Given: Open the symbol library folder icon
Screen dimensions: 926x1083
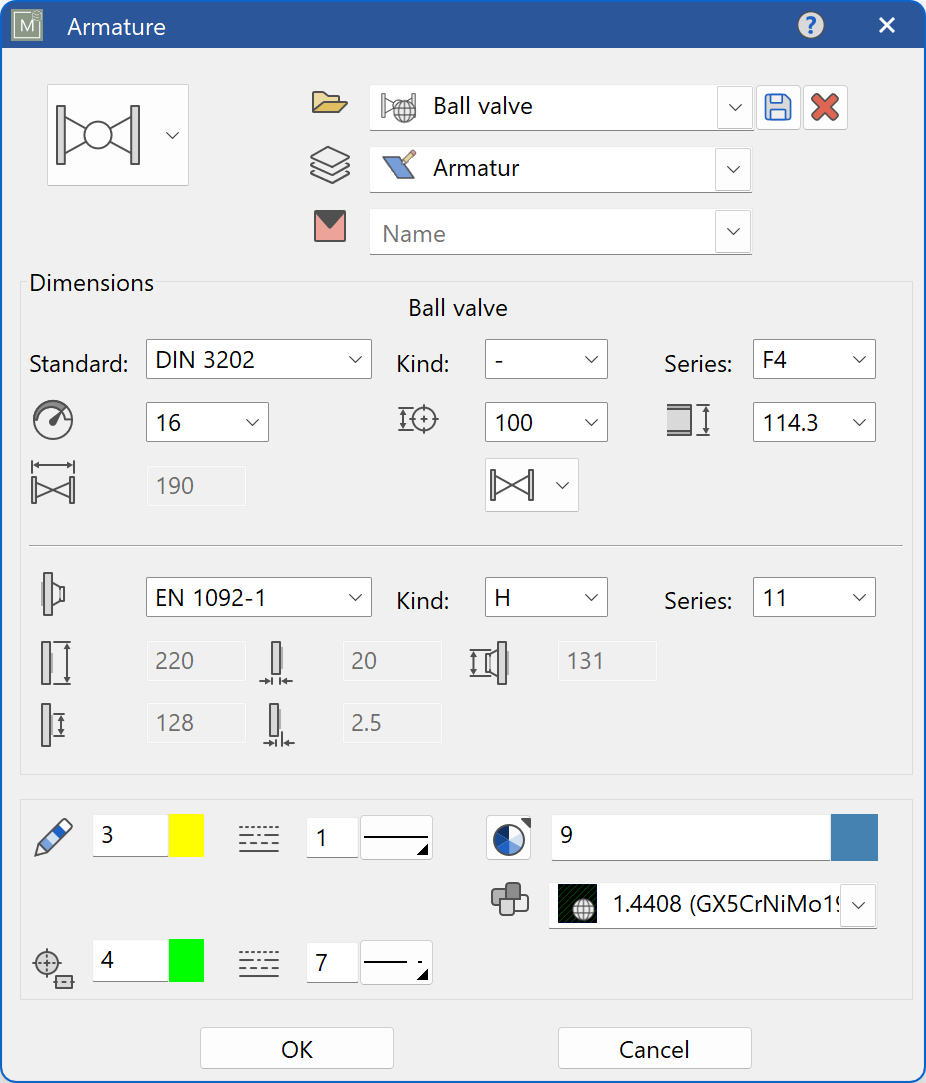Looking at the screenshot, I should coord(330,102).
